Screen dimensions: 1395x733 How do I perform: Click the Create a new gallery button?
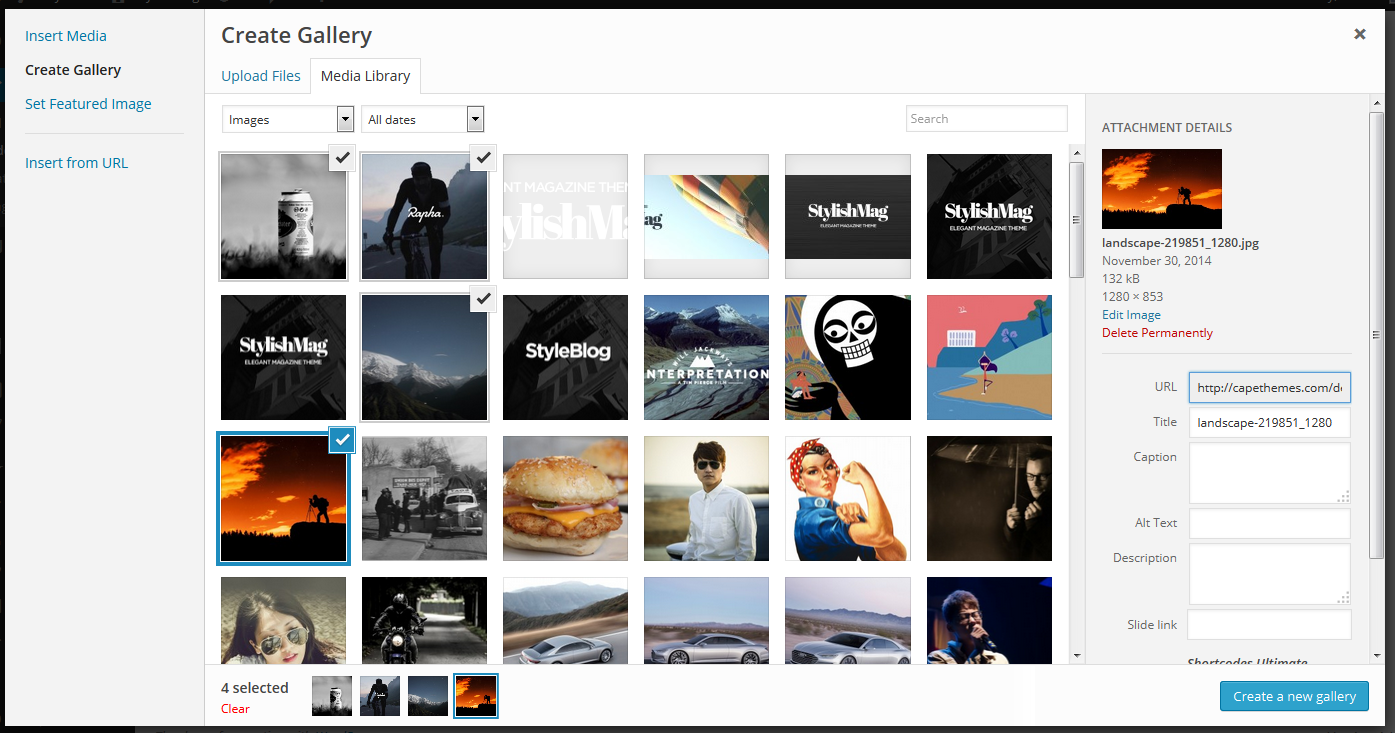[1293, 696]
